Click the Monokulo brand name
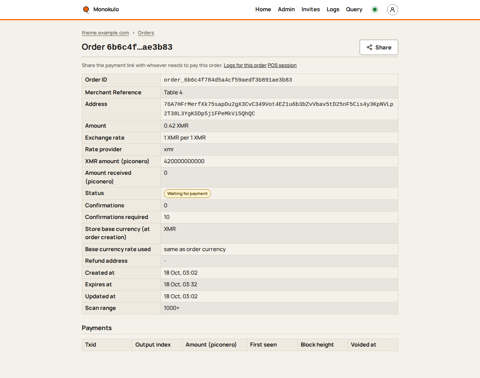The height and width of the screenshot is (378, 480). click(x=106, y=9)
